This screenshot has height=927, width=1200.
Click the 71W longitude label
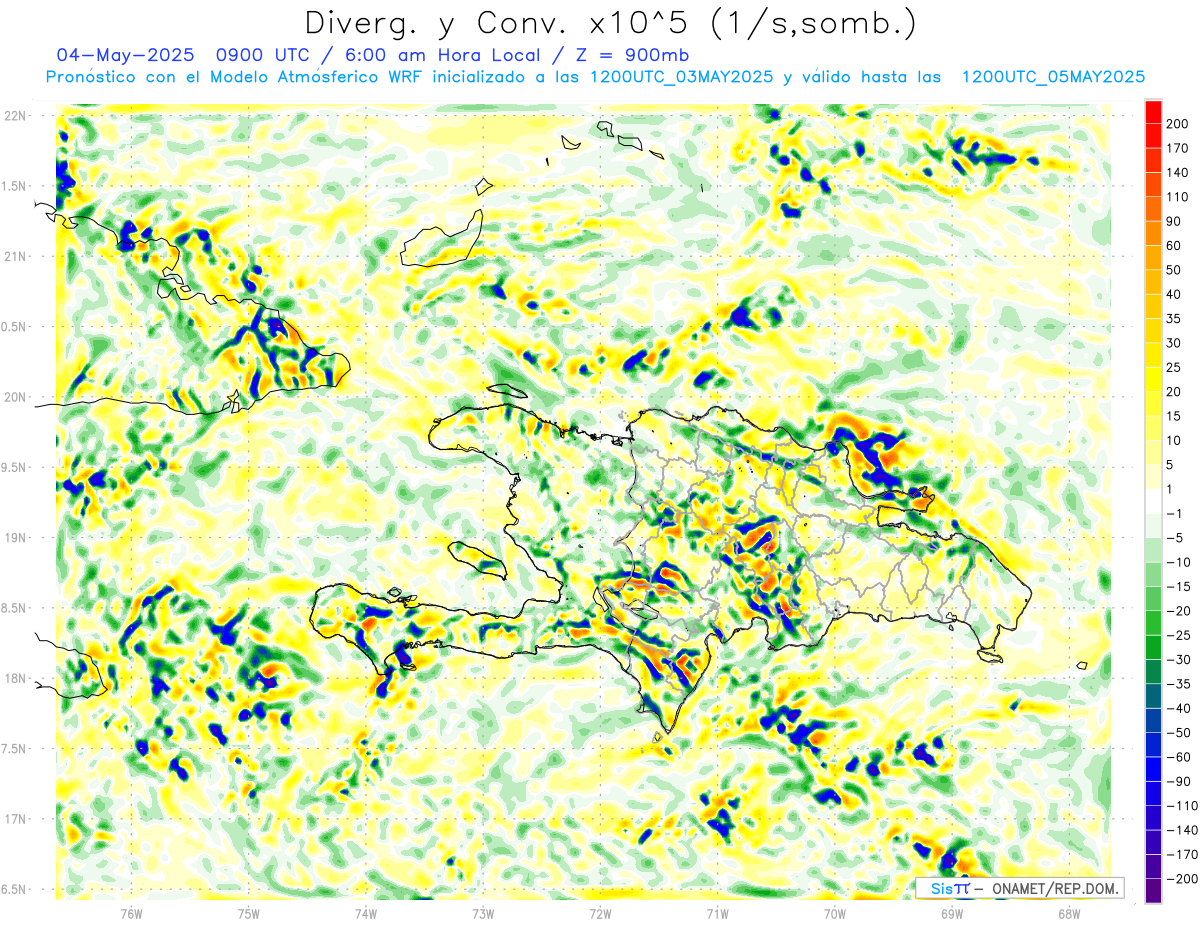(x=717, y=912)
